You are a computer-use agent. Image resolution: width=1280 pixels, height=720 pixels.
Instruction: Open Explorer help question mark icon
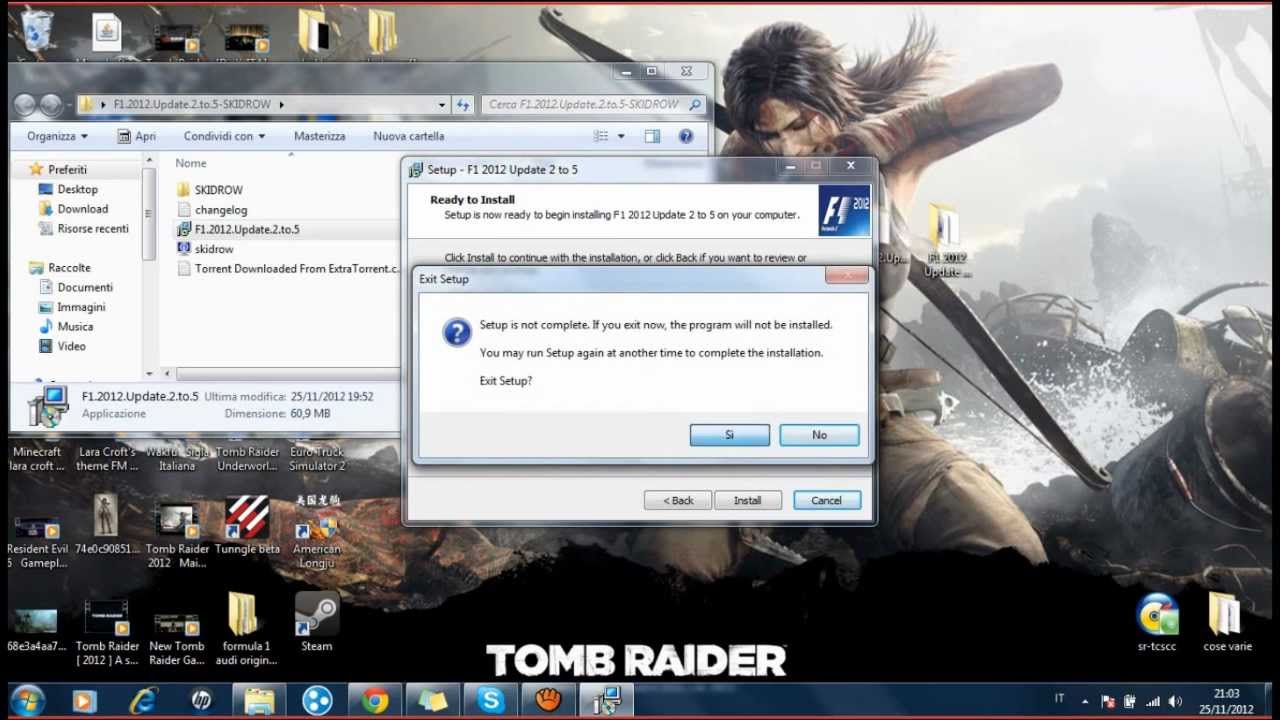click(x=686, y=136)
